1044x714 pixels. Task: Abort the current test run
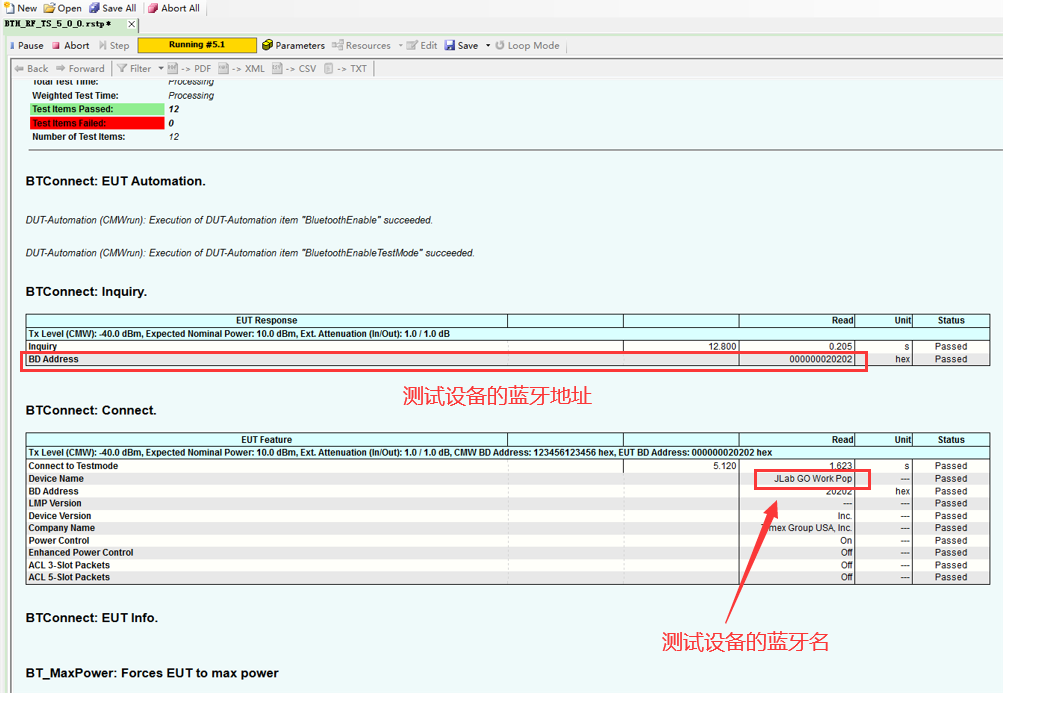tap(71, 45)
